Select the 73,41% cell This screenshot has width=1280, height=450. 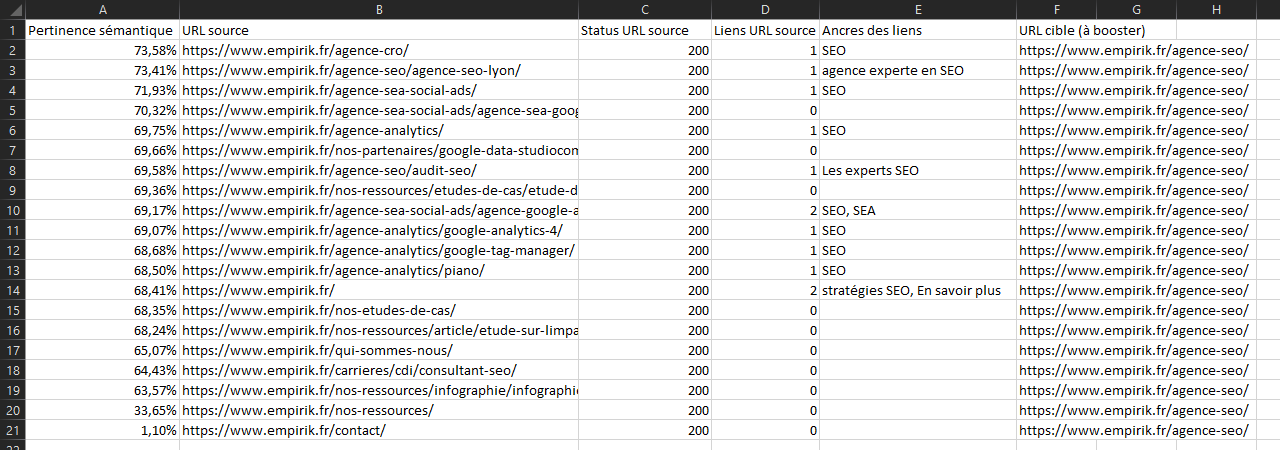tap(102, 70)
